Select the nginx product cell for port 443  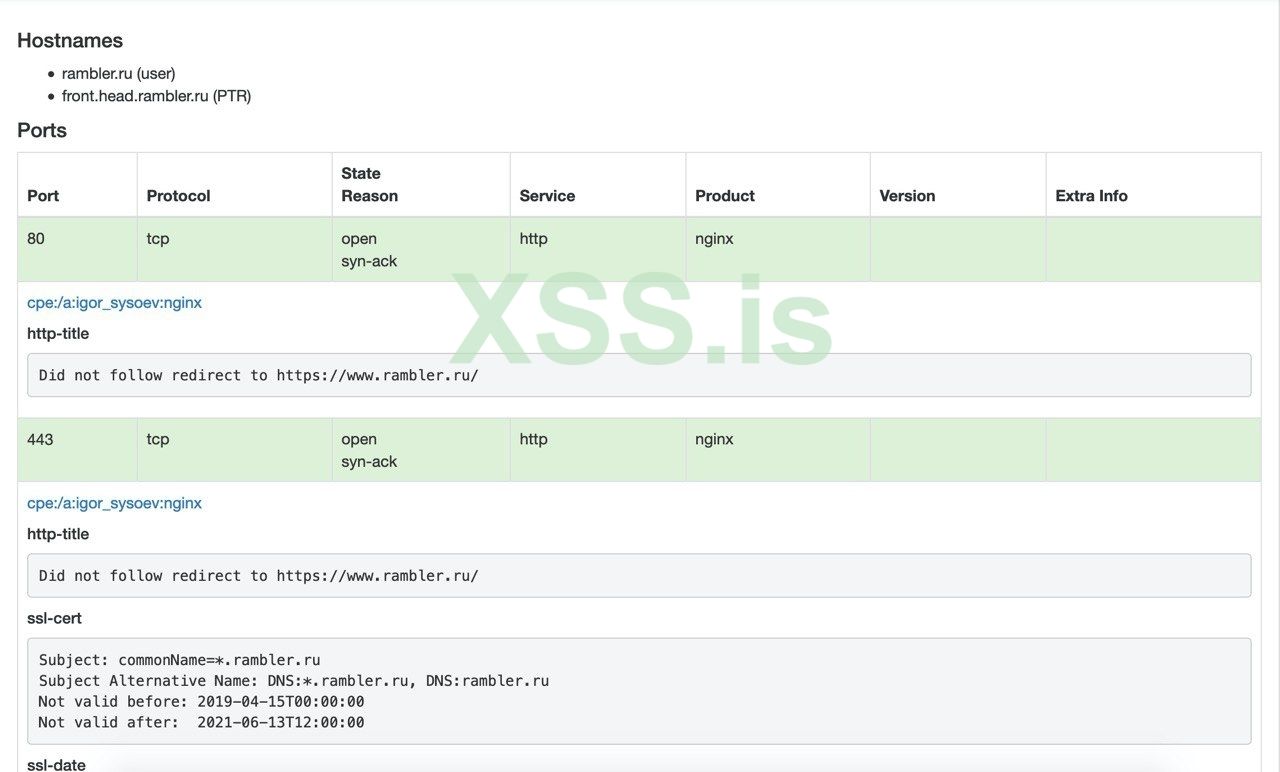(778, 450)
